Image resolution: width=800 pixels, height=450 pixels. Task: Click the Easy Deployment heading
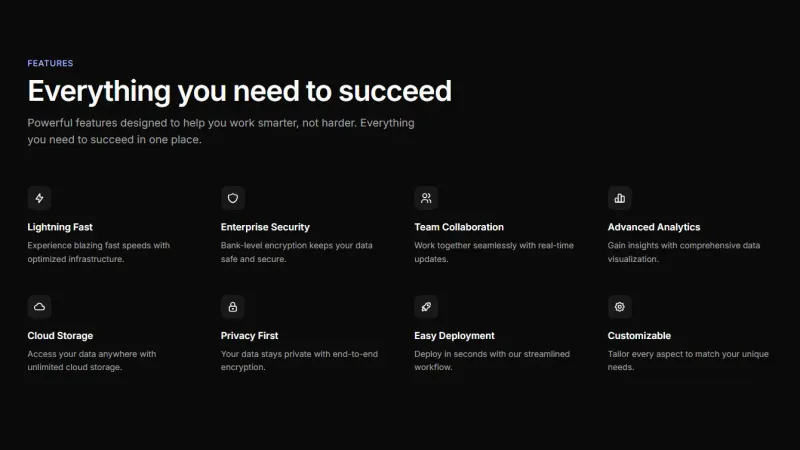click(x=454, y=336)
